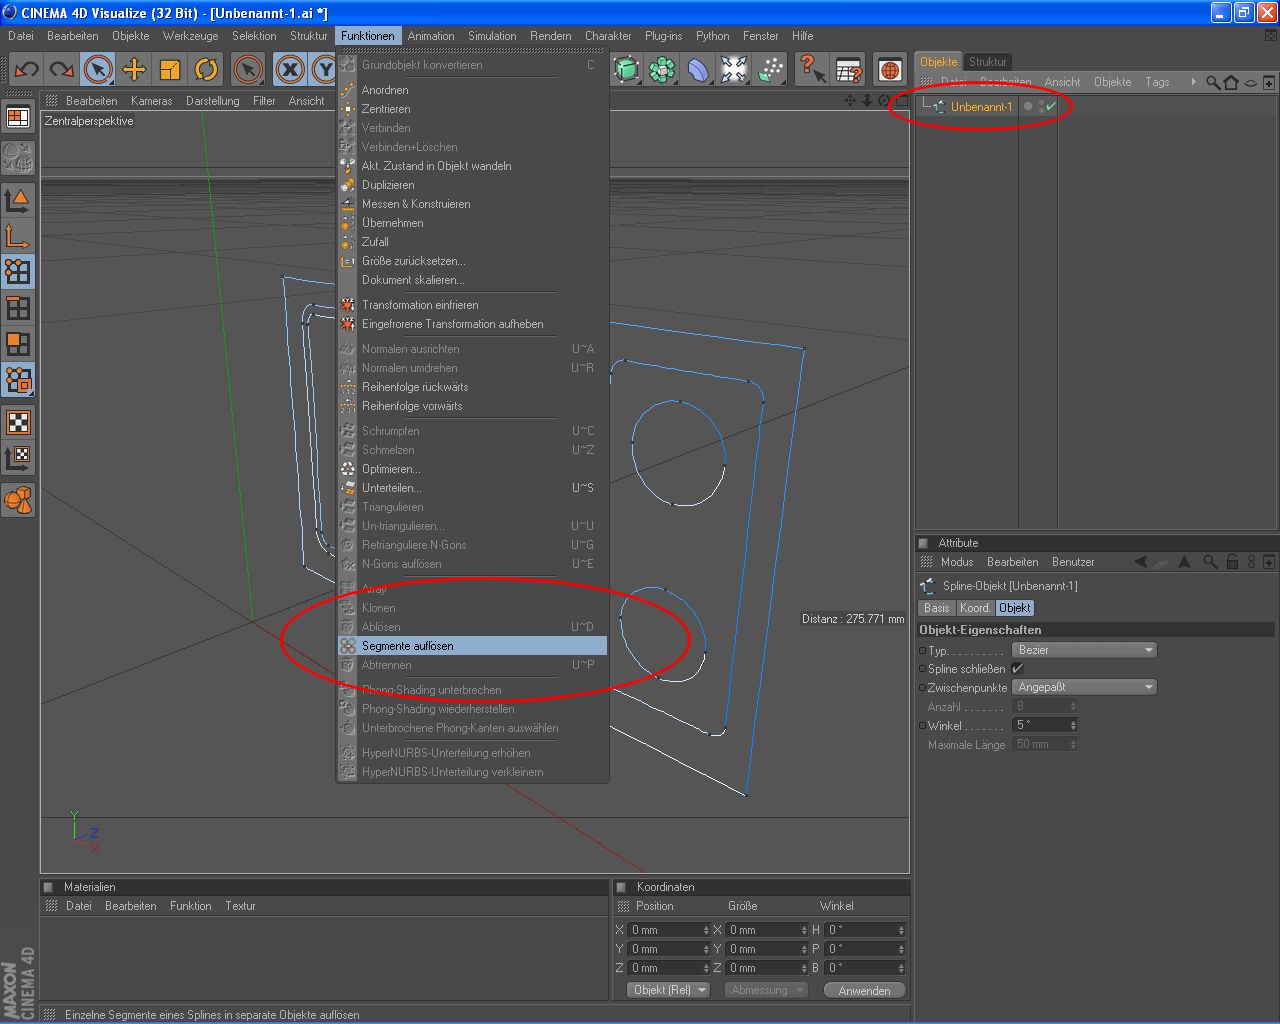Select Unbenannt-1 object in Objekte manager
The height and width of the screenshot is (1024, 1280).
981,106
